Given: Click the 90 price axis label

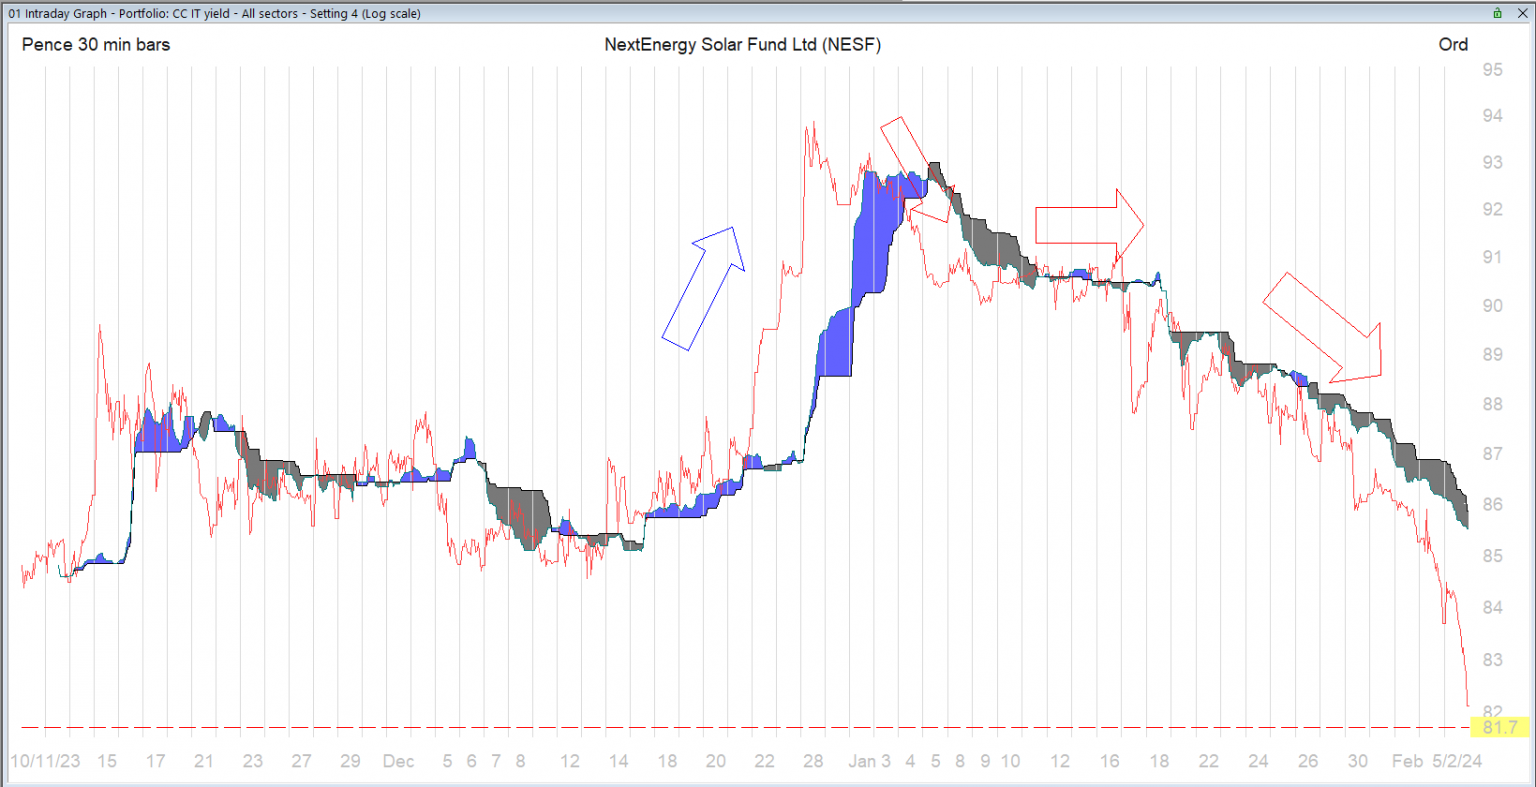Looking at the screenshot, I should (1492, 306).
